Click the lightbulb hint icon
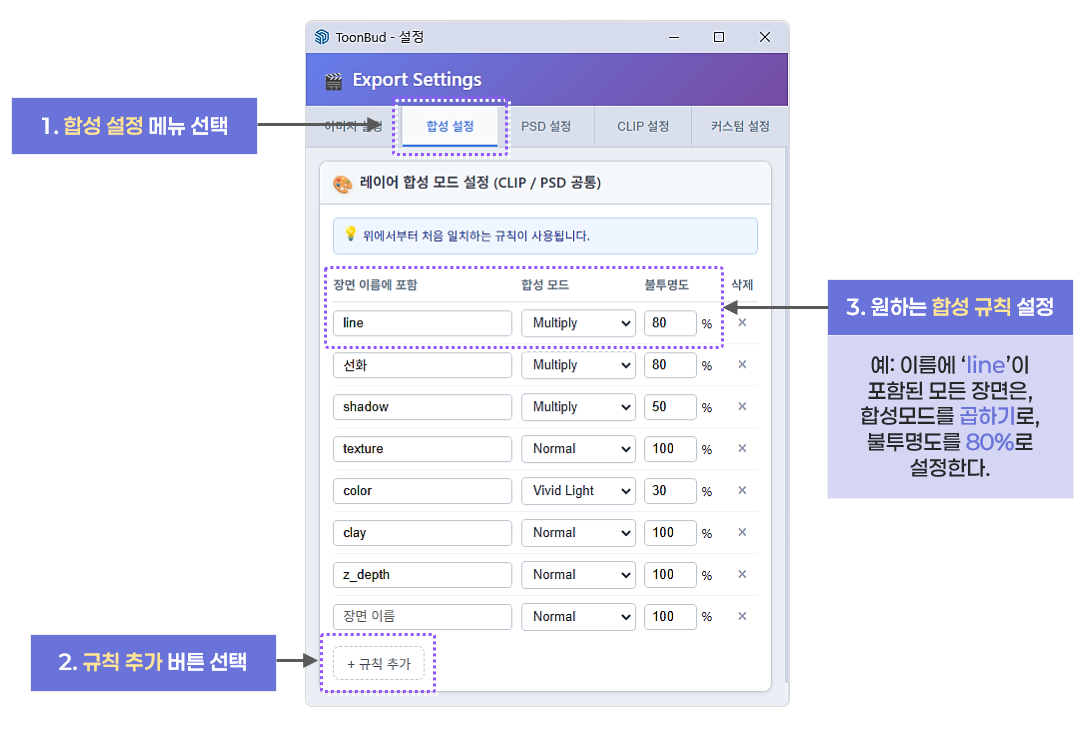 350,234
